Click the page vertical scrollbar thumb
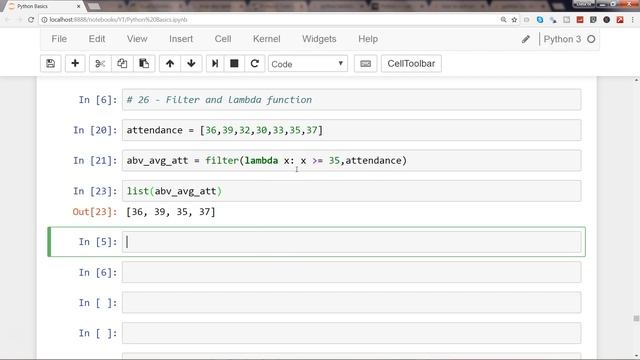Image resolution: width=640 pixels, height=360 pixels. click(x=636, y=318)
